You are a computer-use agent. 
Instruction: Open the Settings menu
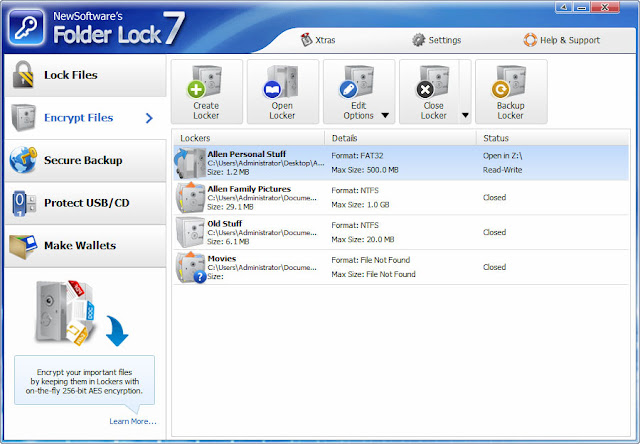click(x=436, y=40)
